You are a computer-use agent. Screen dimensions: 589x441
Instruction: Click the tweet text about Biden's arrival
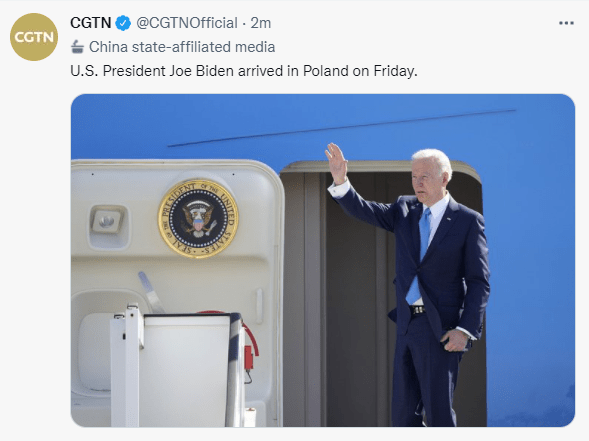[244, 71]
